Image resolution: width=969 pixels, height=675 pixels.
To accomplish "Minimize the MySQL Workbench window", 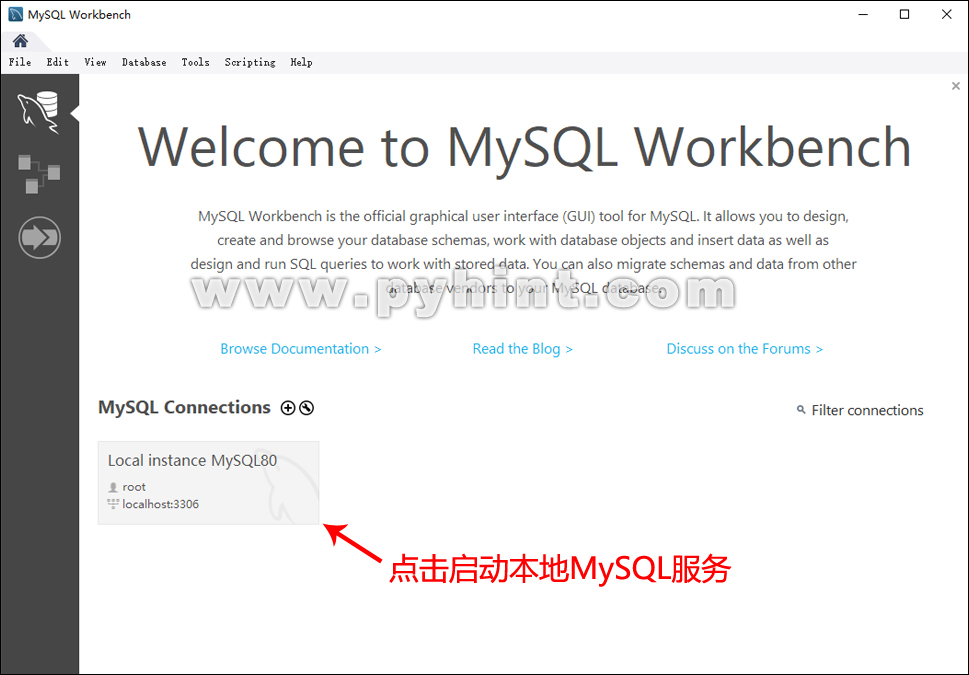I will pyautogui.click(x=863, y=14).
